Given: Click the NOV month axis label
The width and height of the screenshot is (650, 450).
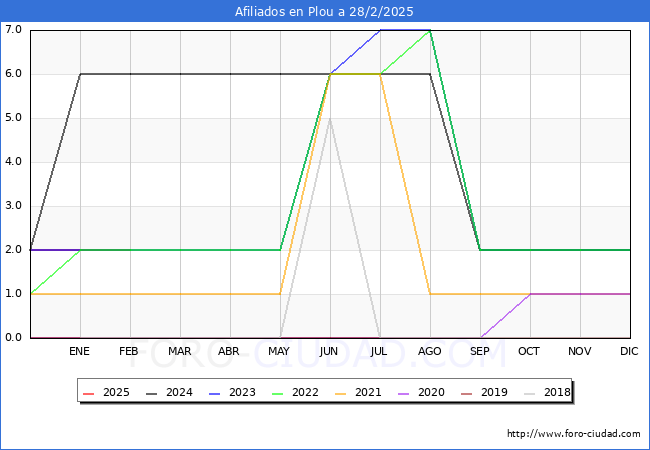Looking at the screenshot, I should [580, 351].
